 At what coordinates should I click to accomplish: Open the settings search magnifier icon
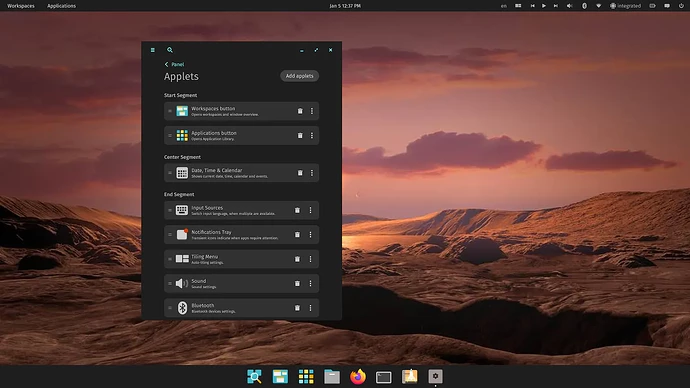coord(170,50)
